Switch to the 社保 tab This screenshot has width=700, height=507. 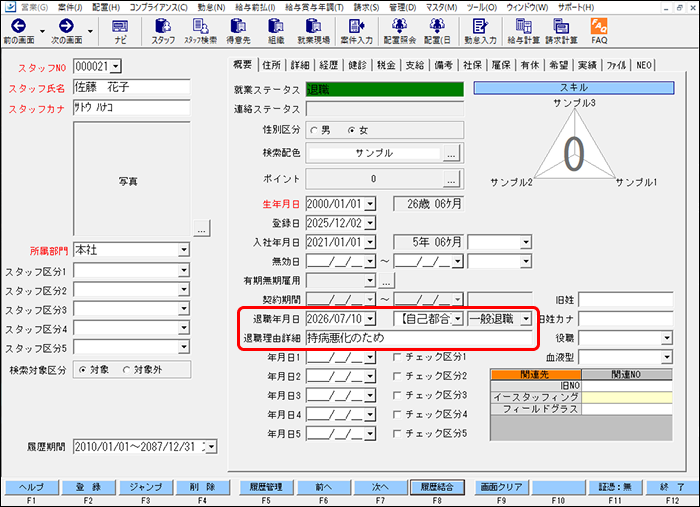[x=472, y=65]
